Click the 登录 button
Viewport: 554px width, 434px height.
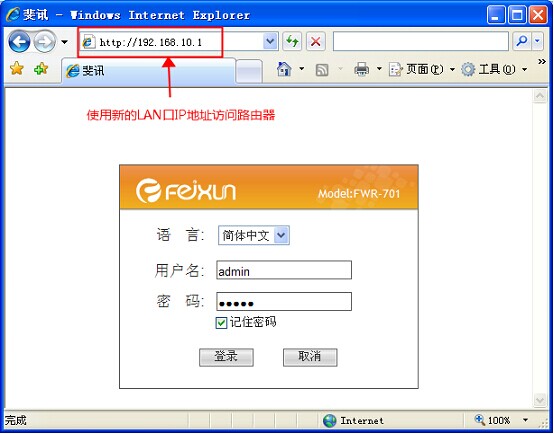[x=226, y=357]
